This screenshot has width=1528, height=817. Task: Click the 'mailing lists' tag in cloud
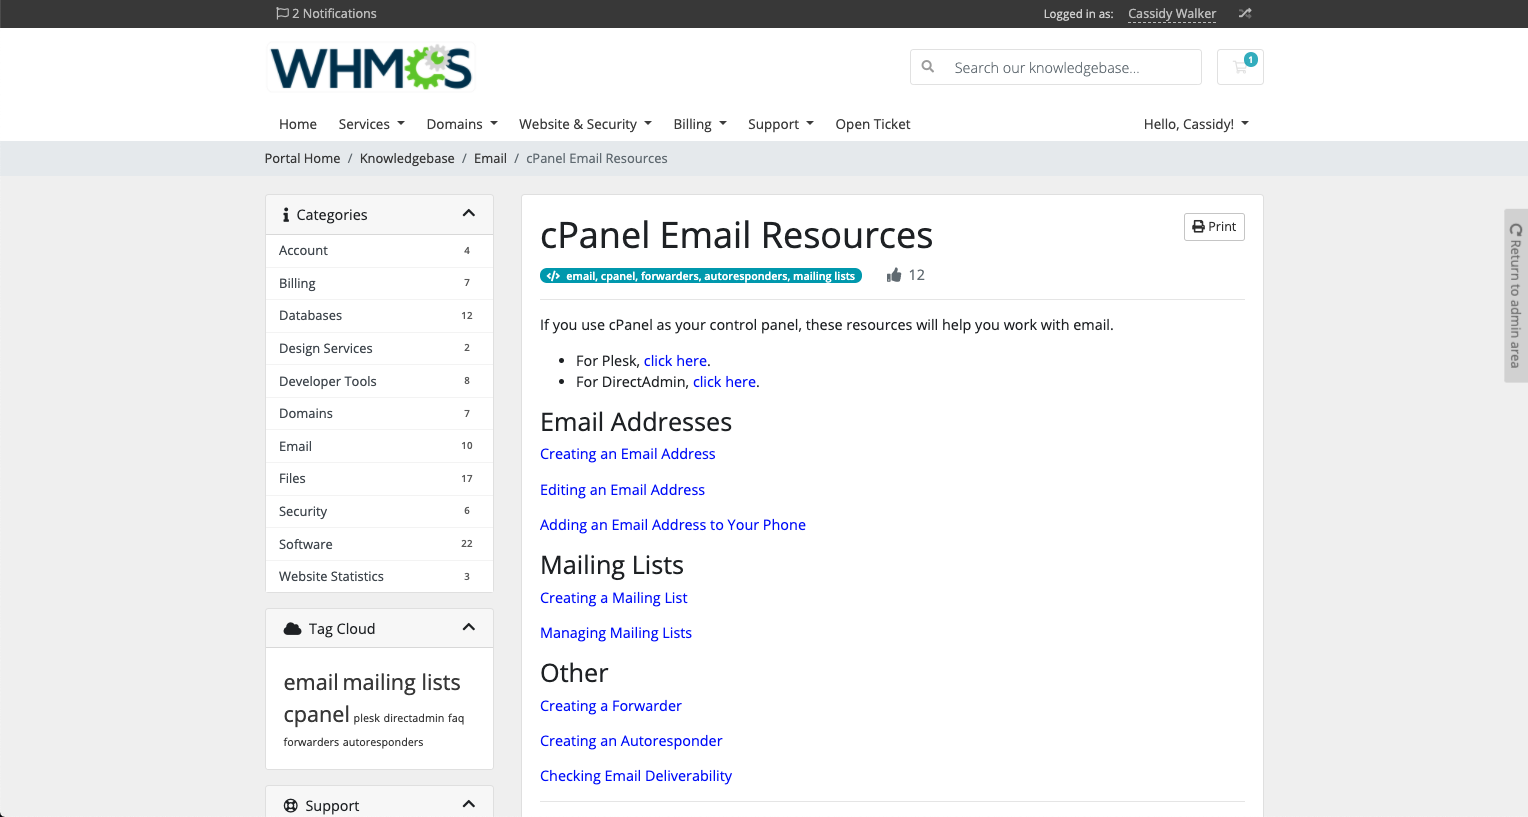point(402,683)
